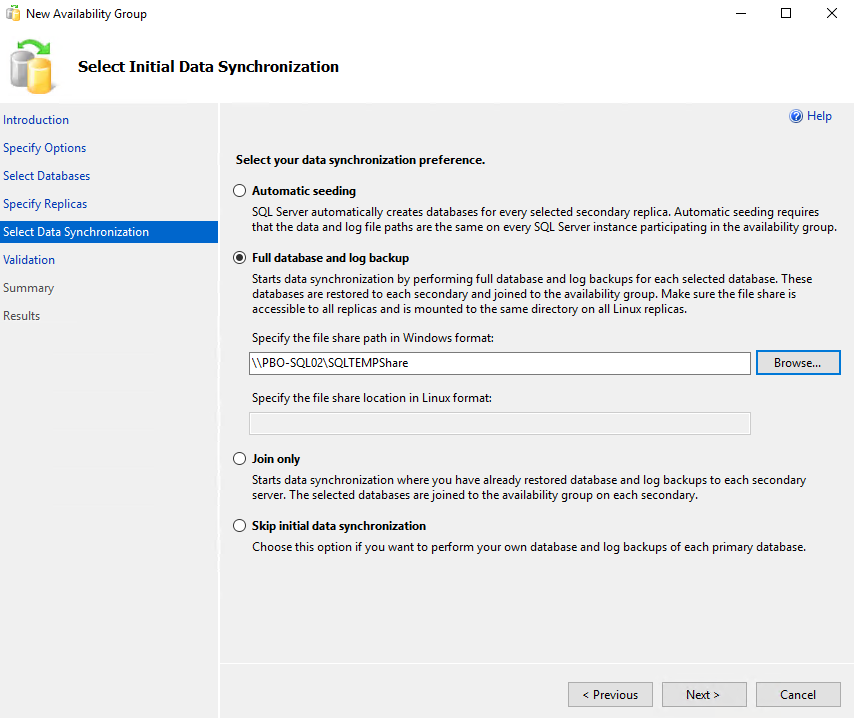Maximize the New Availability Group window

click(x=786, y=14)
